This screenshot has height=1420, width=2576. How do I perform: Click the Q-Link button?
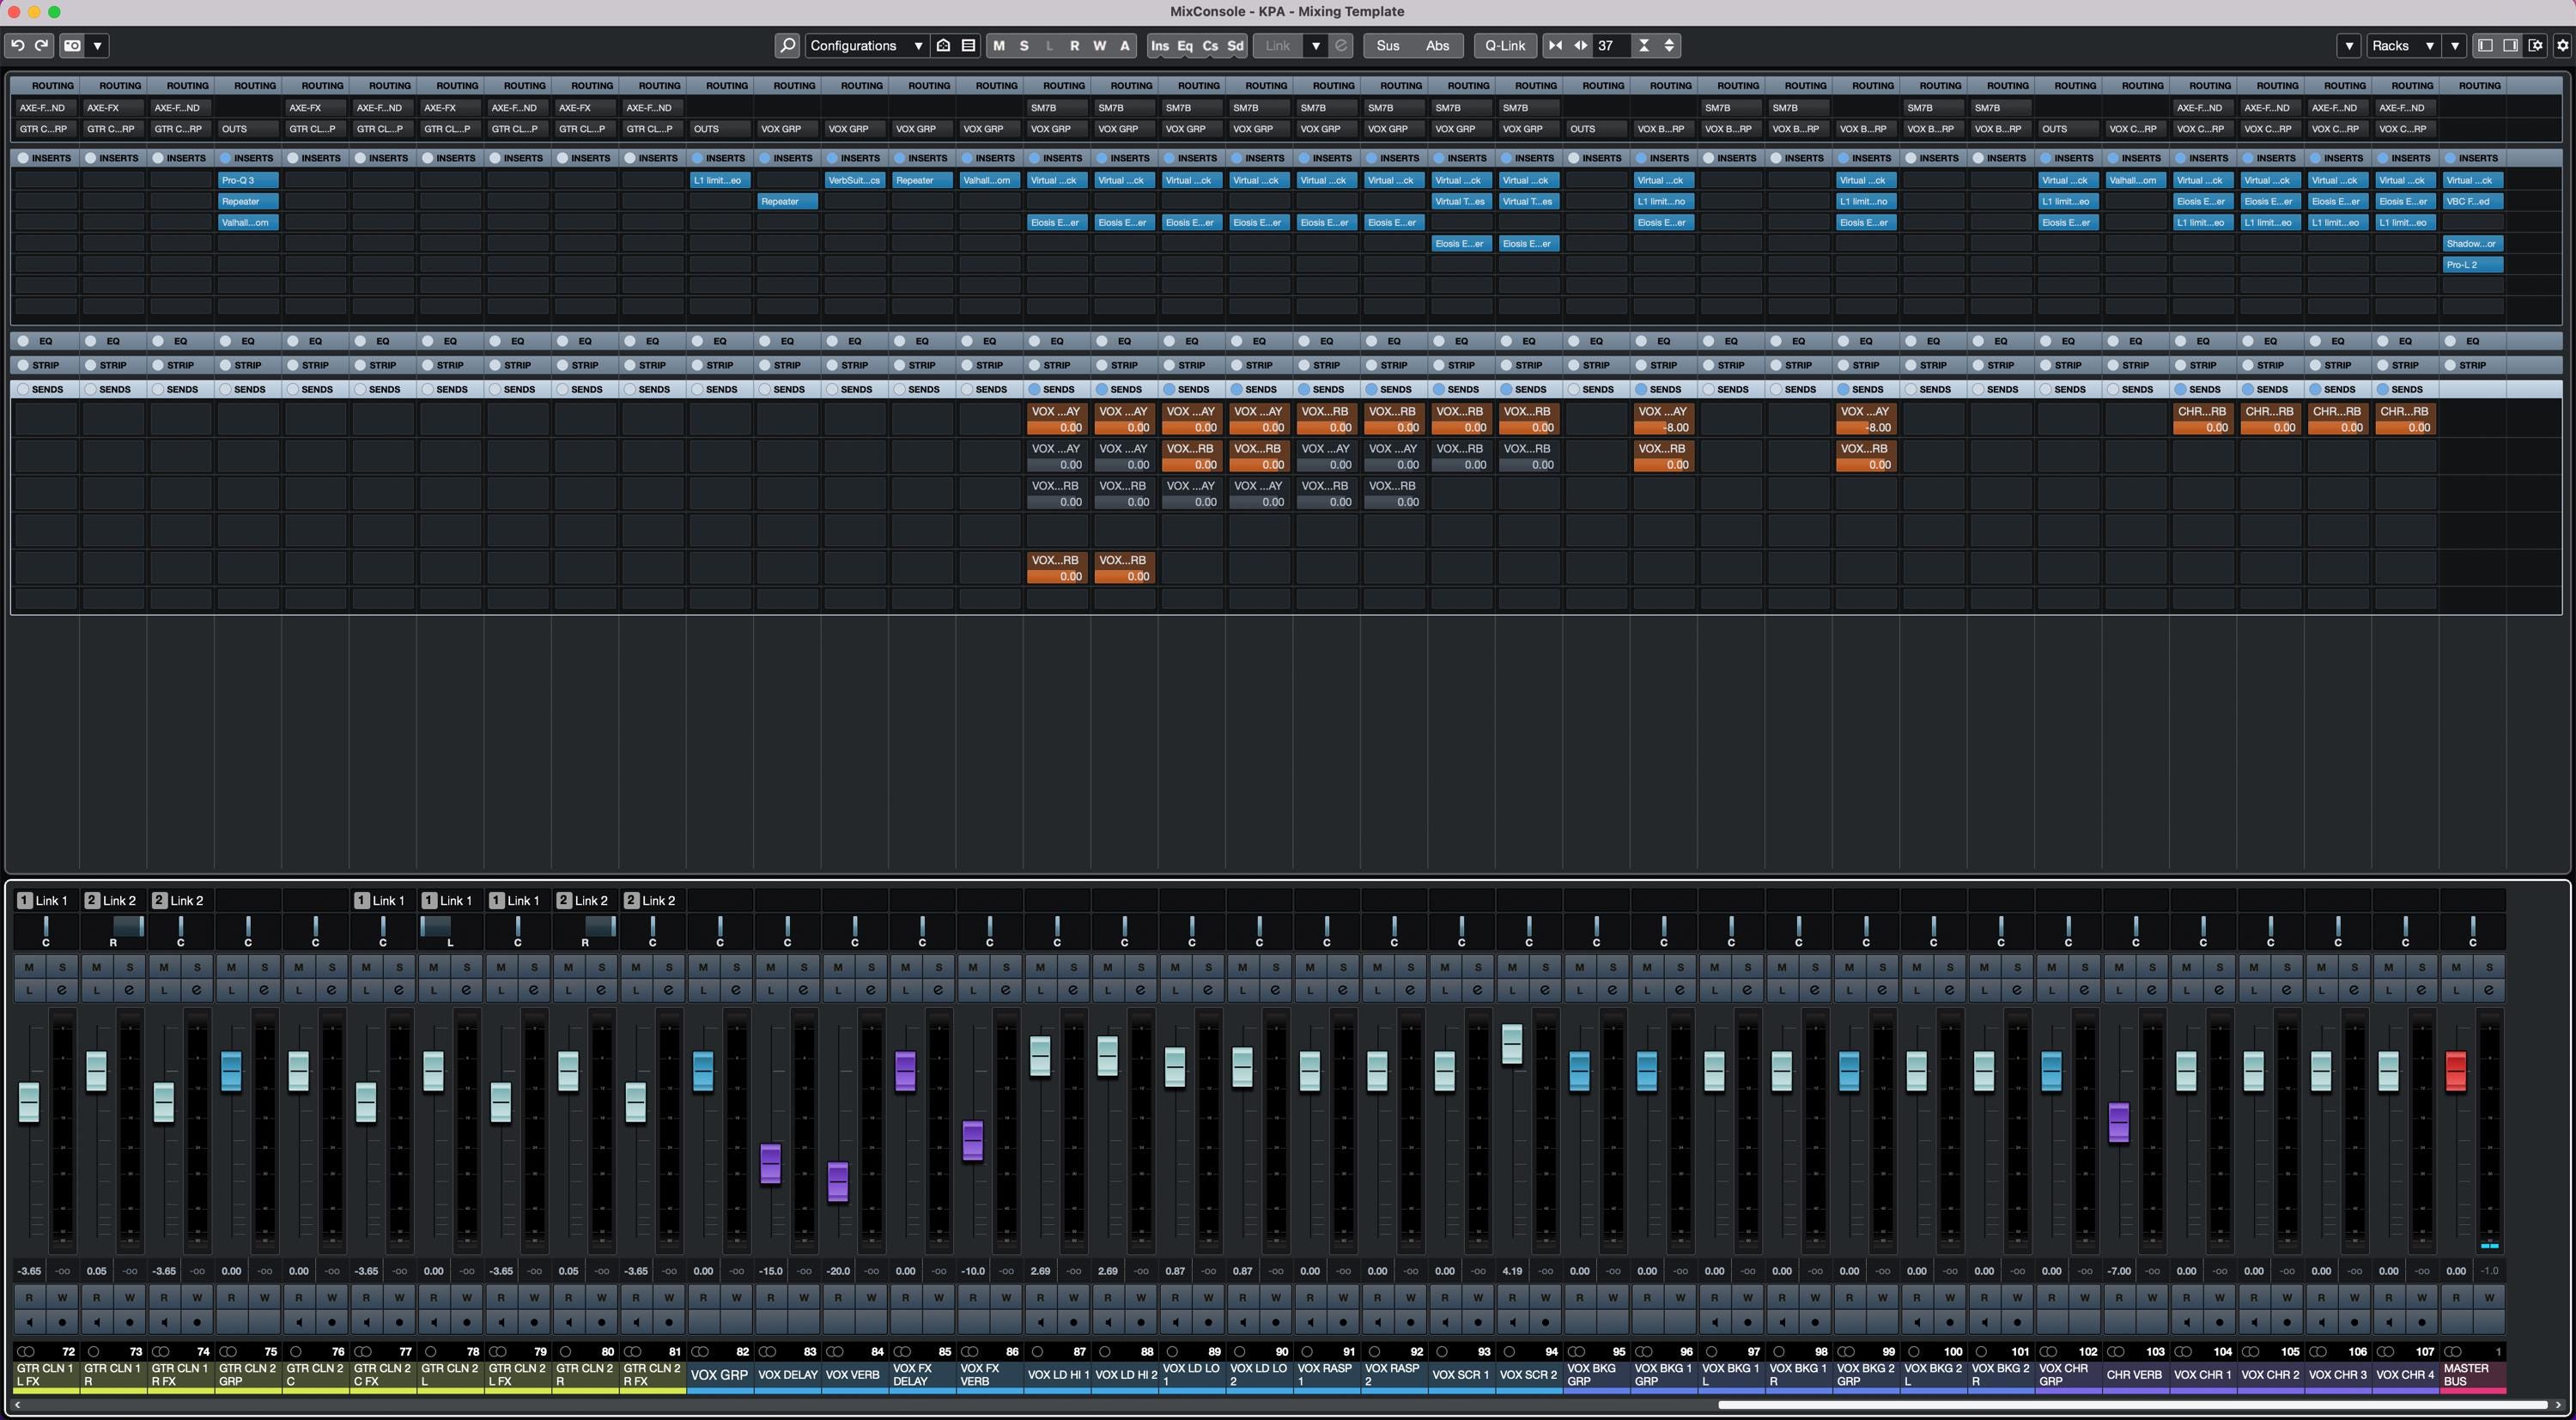point(1505,45)
